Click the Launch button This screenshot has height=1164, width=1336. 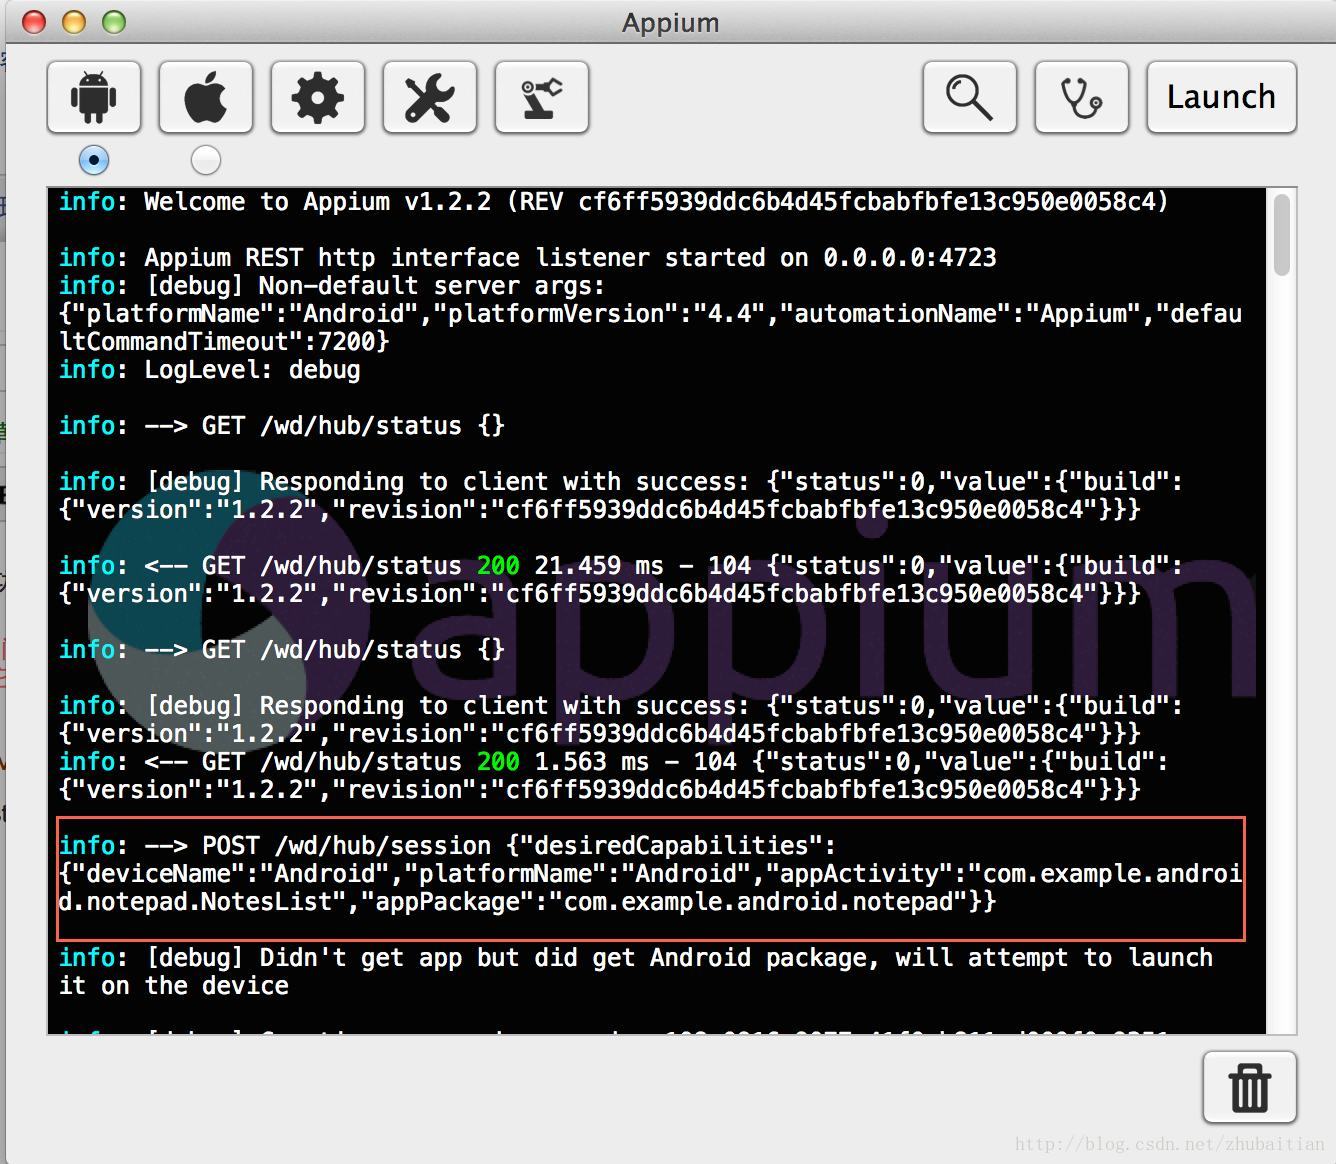click(x=1222, y=97)
